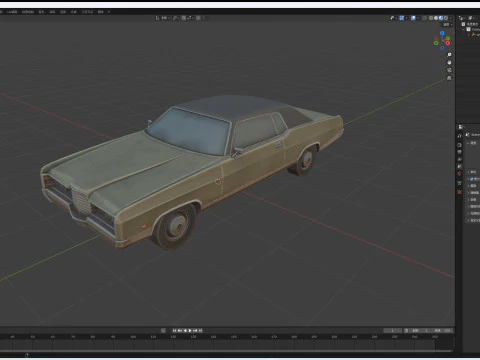Open the Texture properties tab
The width and height of the screenshot is (480, 360).
pyautogui.click(x=459, y=192)
